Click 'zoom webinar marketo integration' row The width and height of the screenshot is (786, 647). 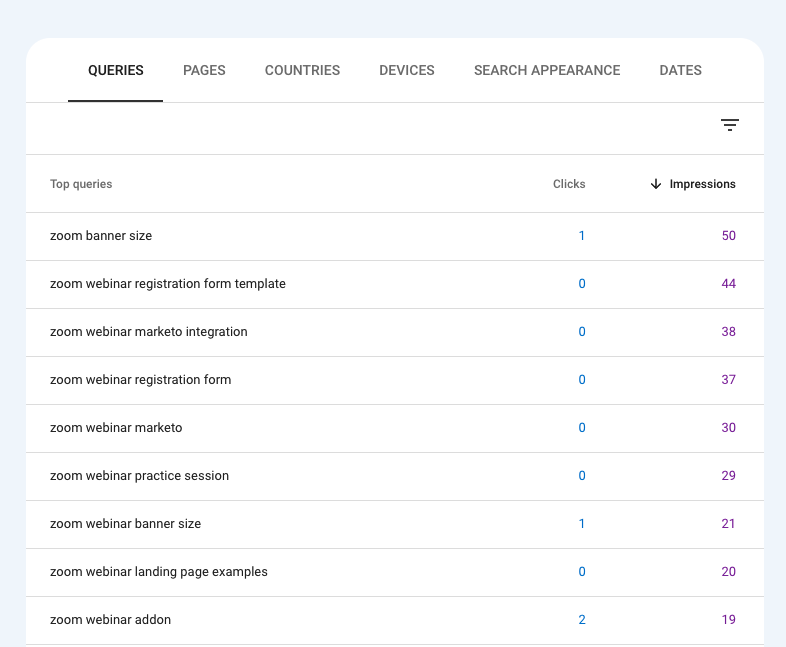pos(149,332)
